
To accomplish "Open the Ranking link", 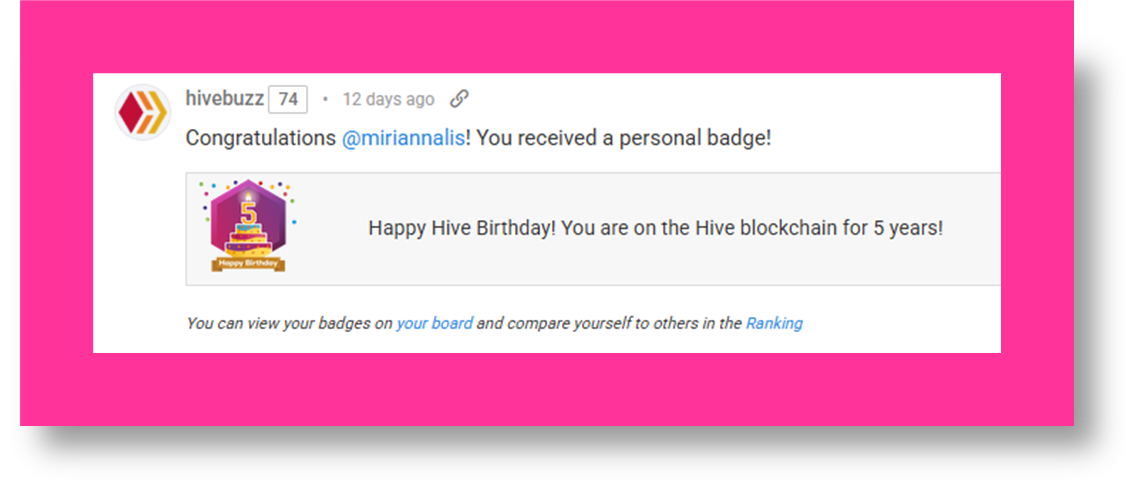I will tap(774, 323).
